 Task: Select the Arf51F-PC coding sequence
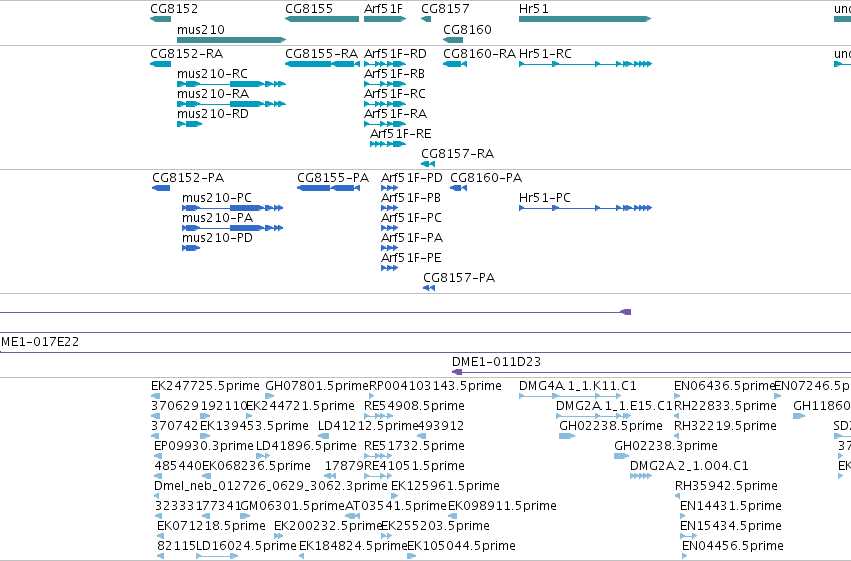390,228
